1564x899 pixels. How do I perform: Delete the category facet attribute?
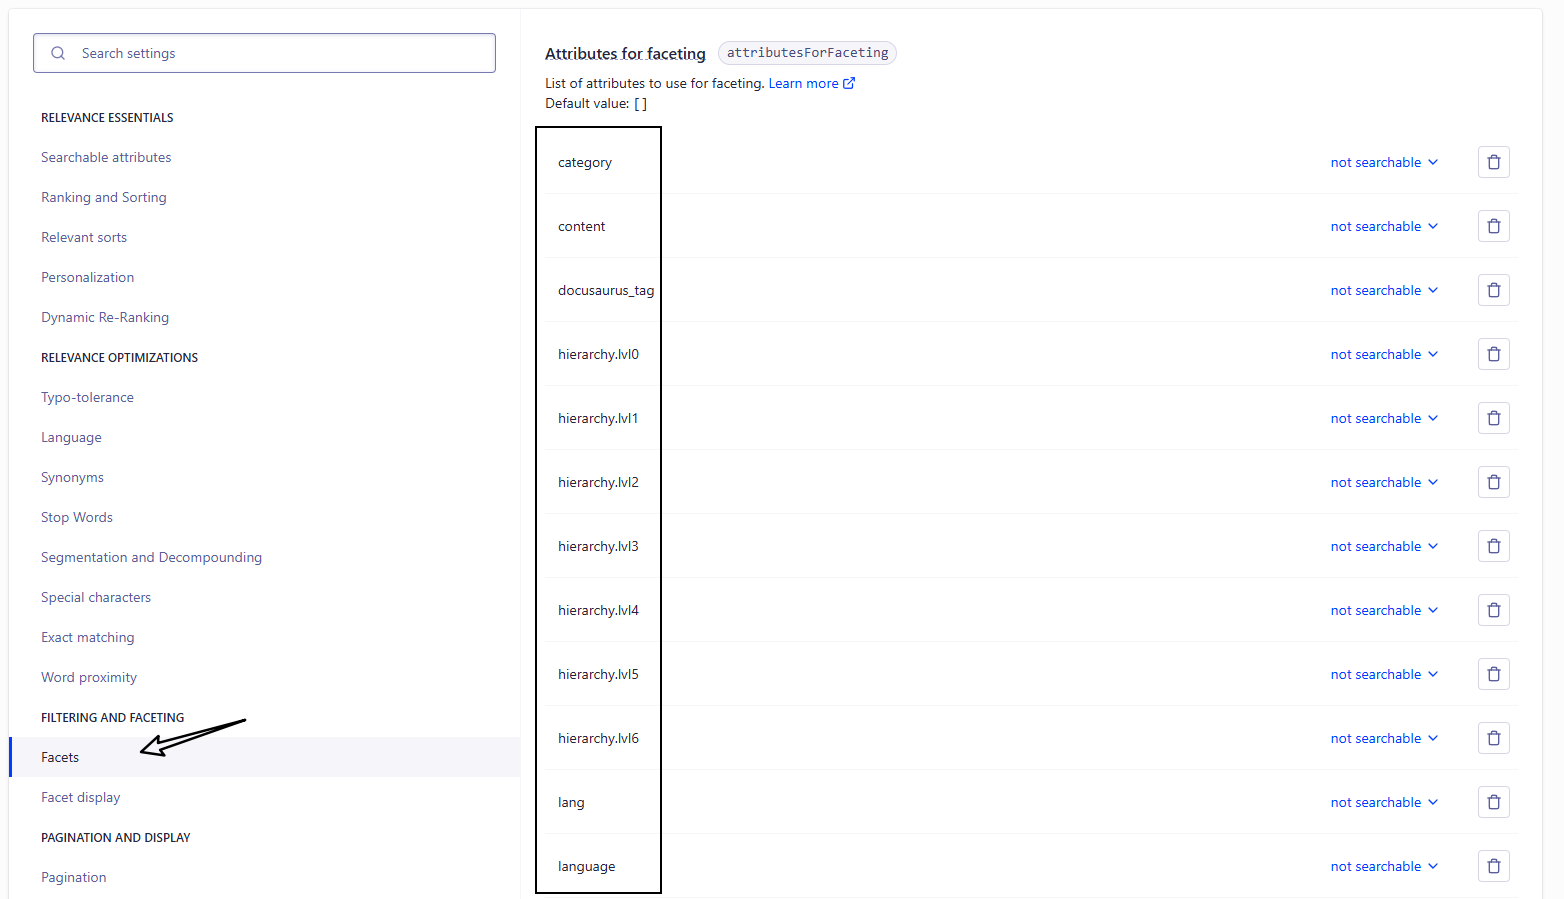tap(1493, 162)
